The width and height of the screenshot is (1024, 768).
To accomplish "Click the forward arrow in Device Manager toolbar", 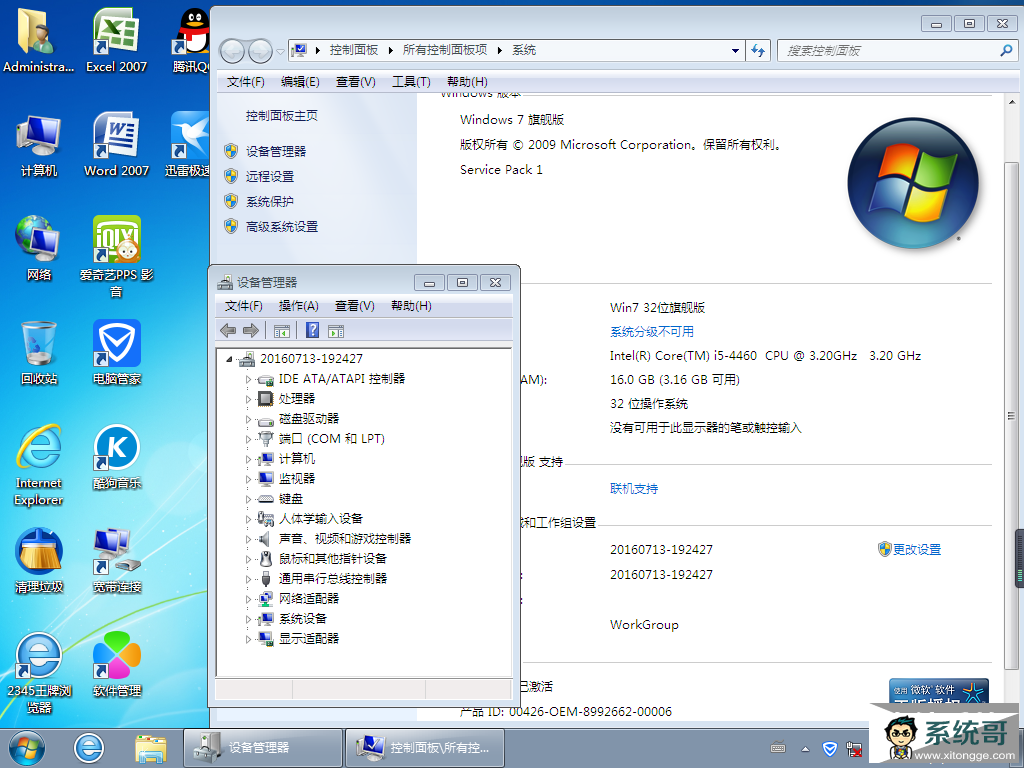I will point(251,330).
